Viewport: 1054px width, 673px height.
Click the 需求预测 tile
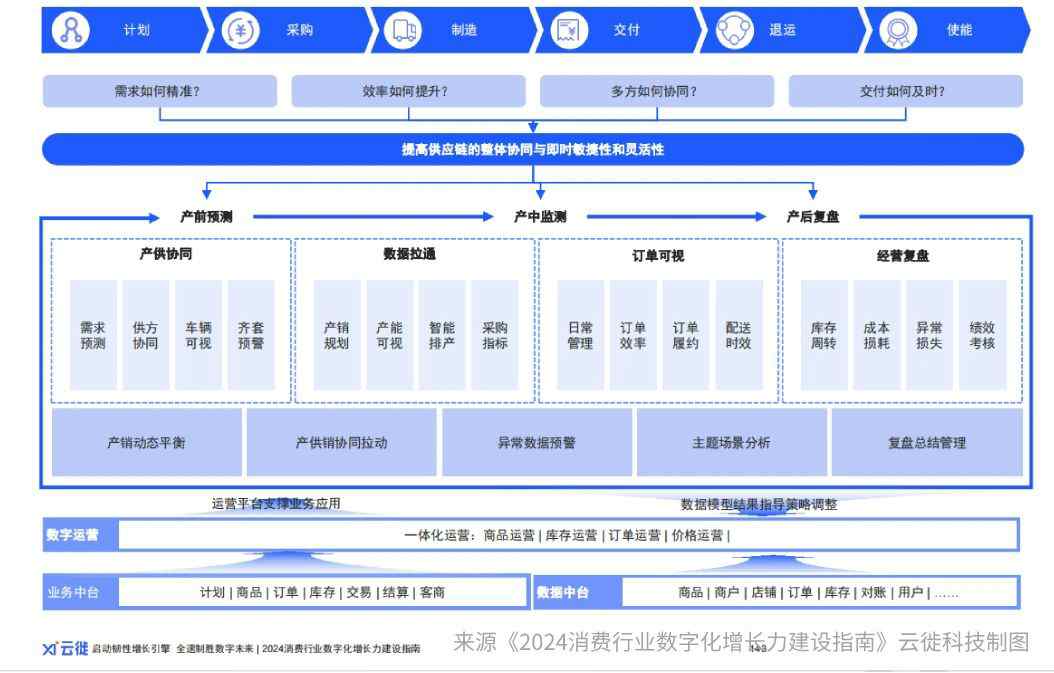[x=93, y=336]
